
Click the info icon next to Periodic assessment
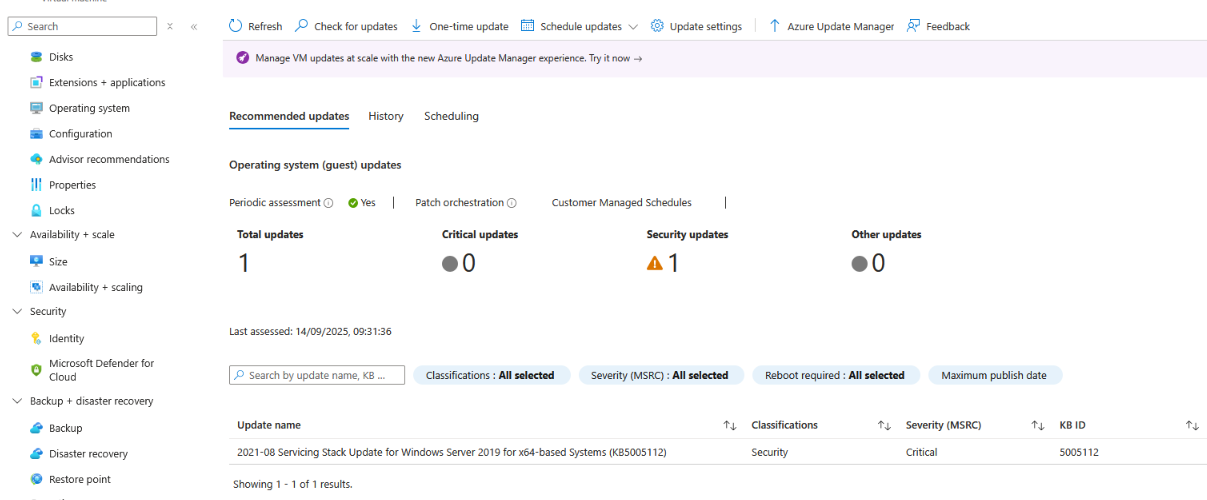point(328,203)
